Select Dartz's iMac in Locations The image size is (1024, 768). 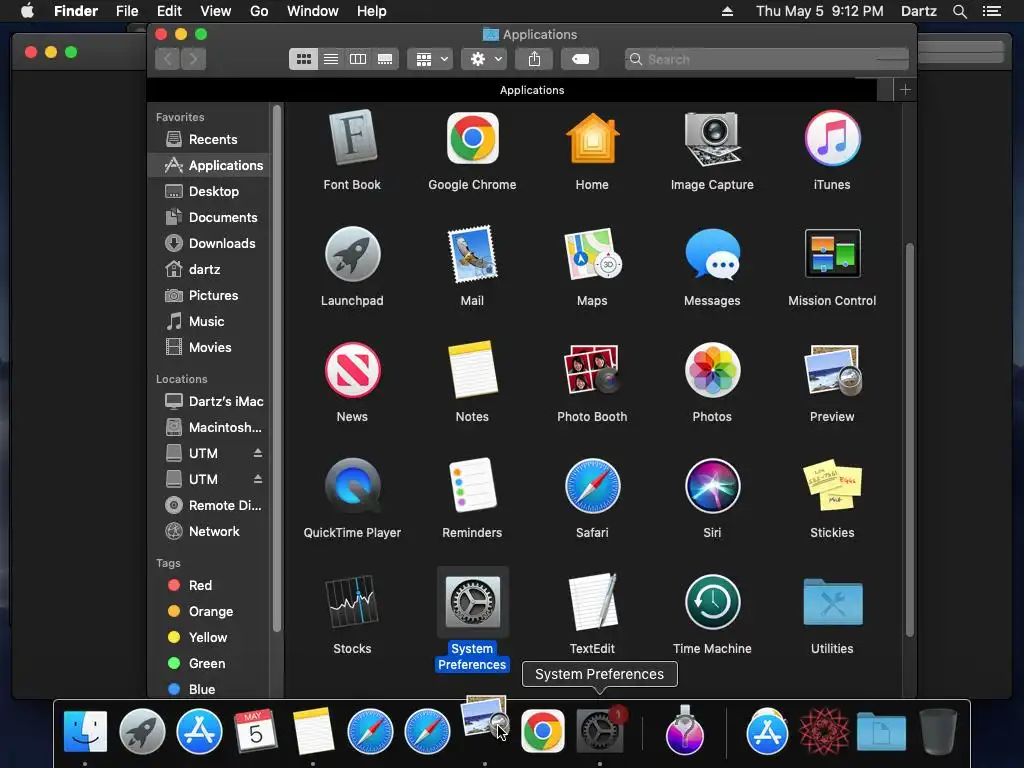(x=226, y=401)
